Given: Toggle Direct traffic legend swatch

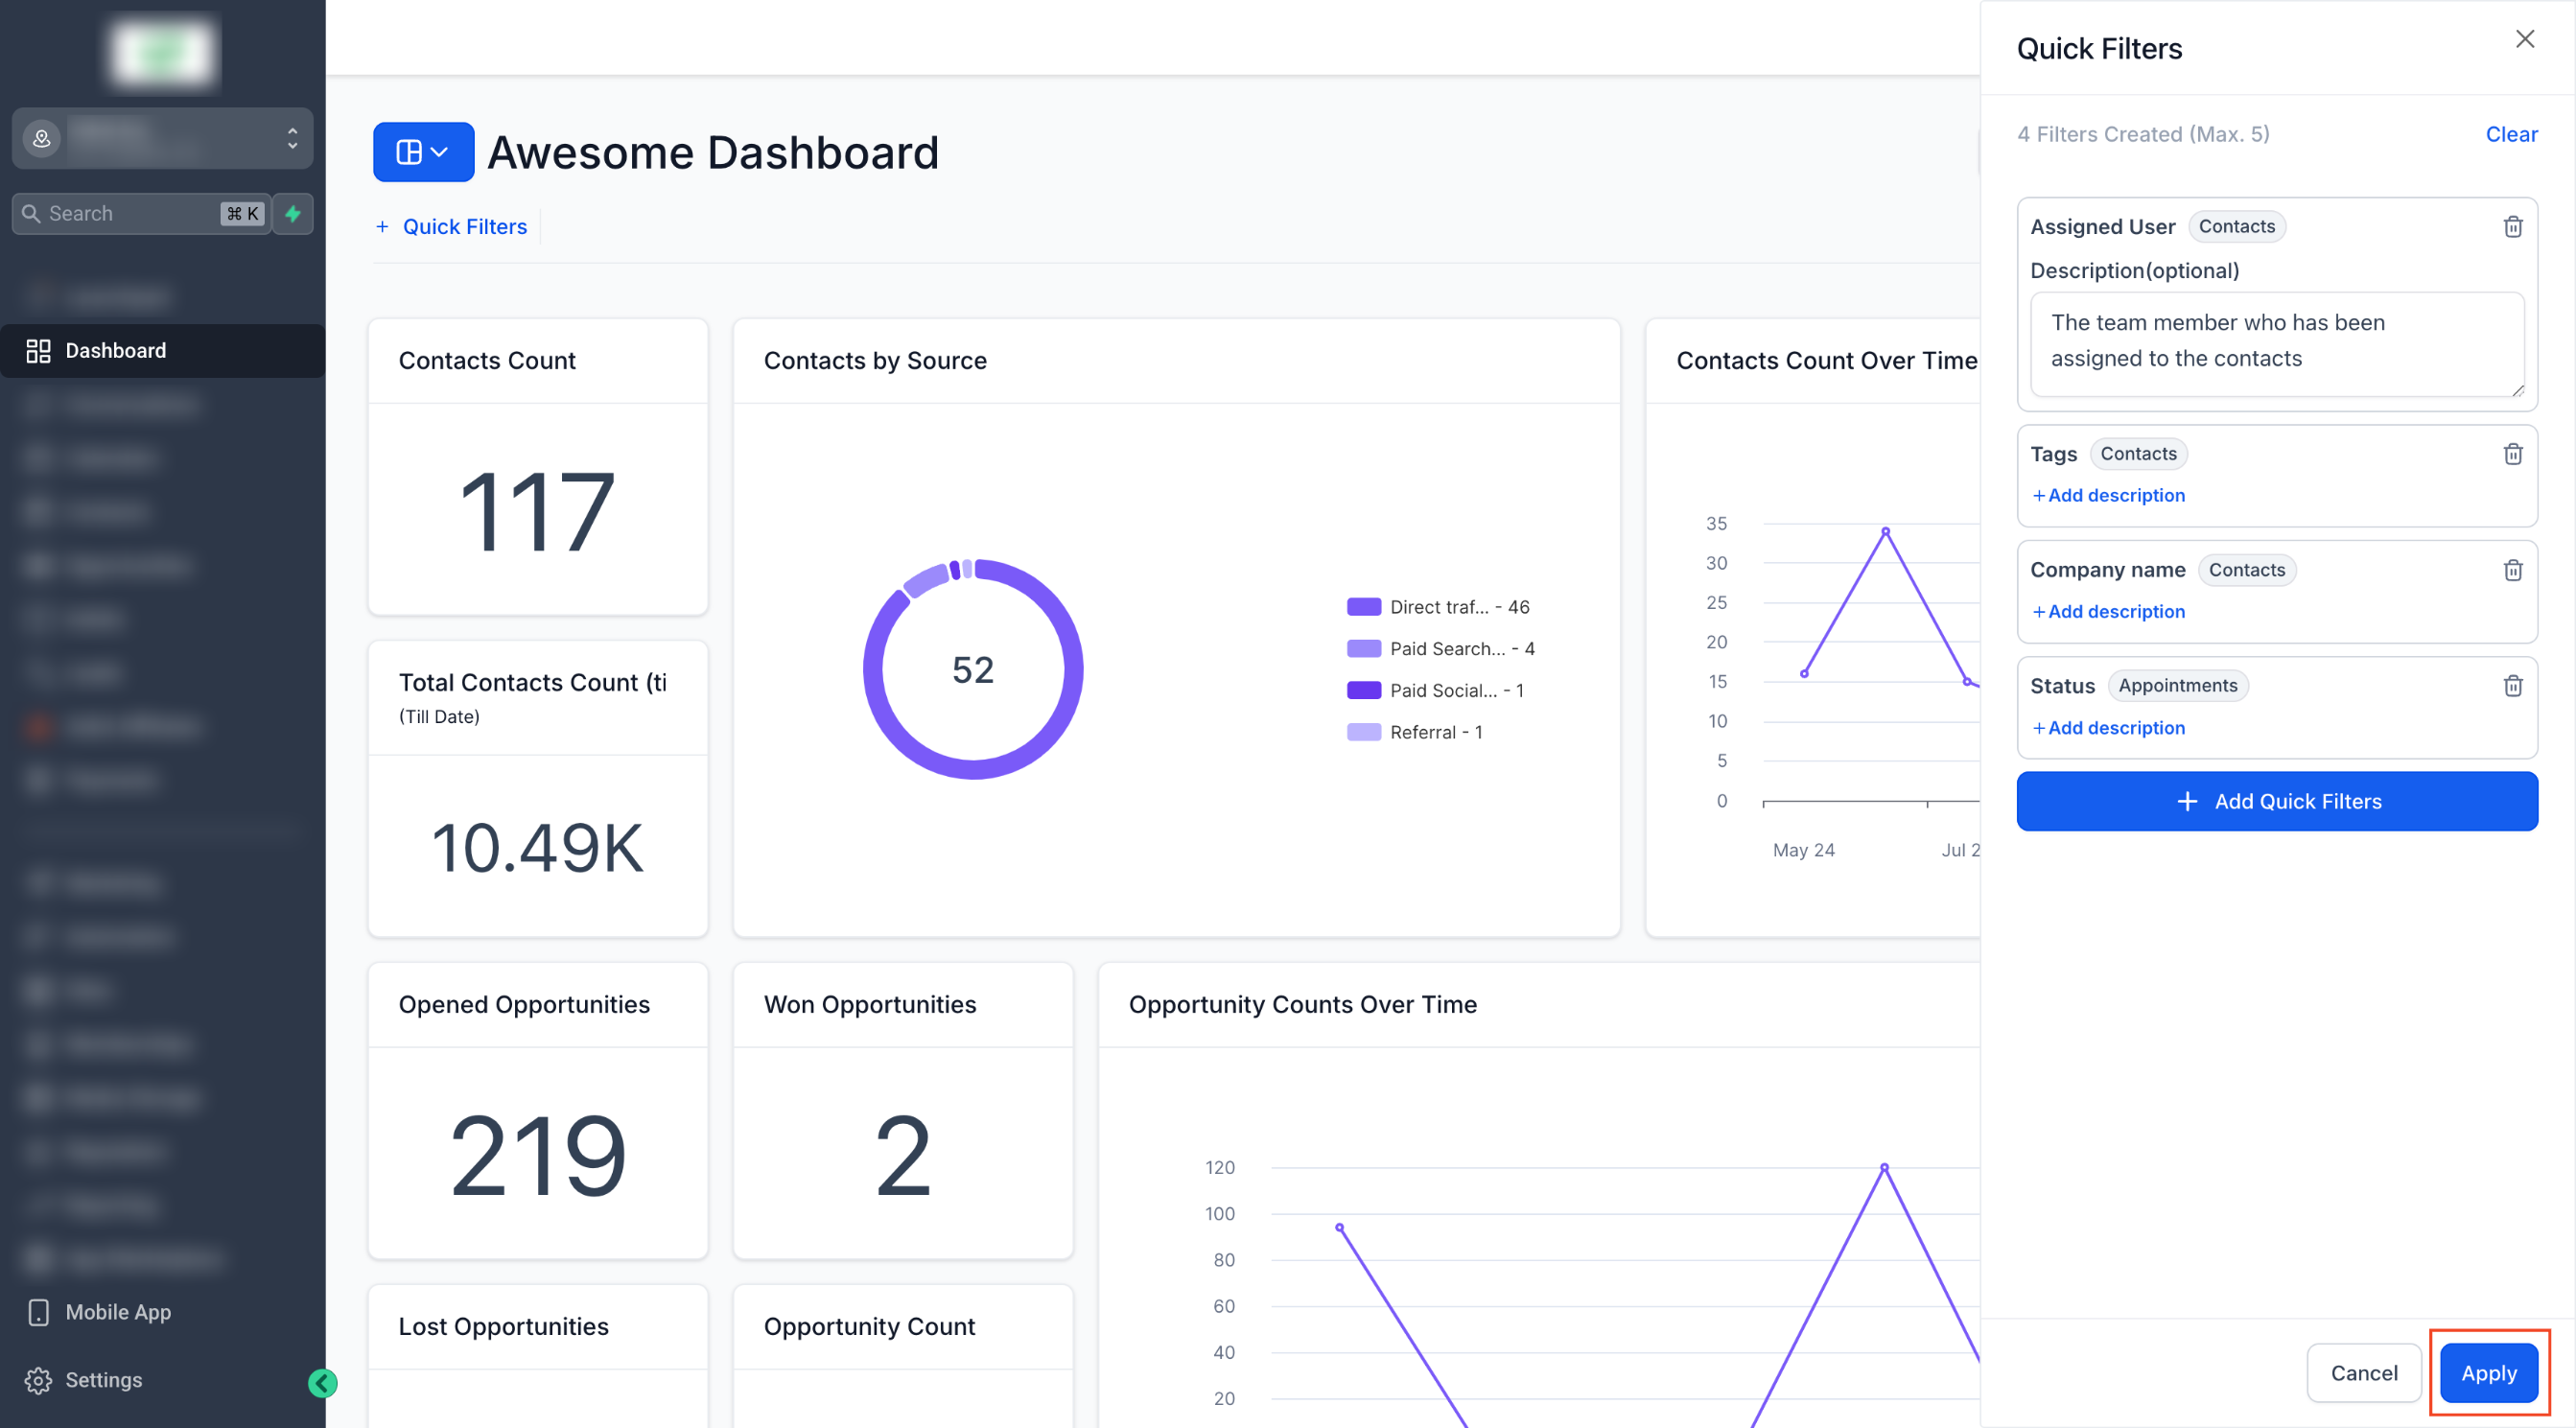Looking at the screenshot, I should pyautogui.click(x=1363, y=607).
